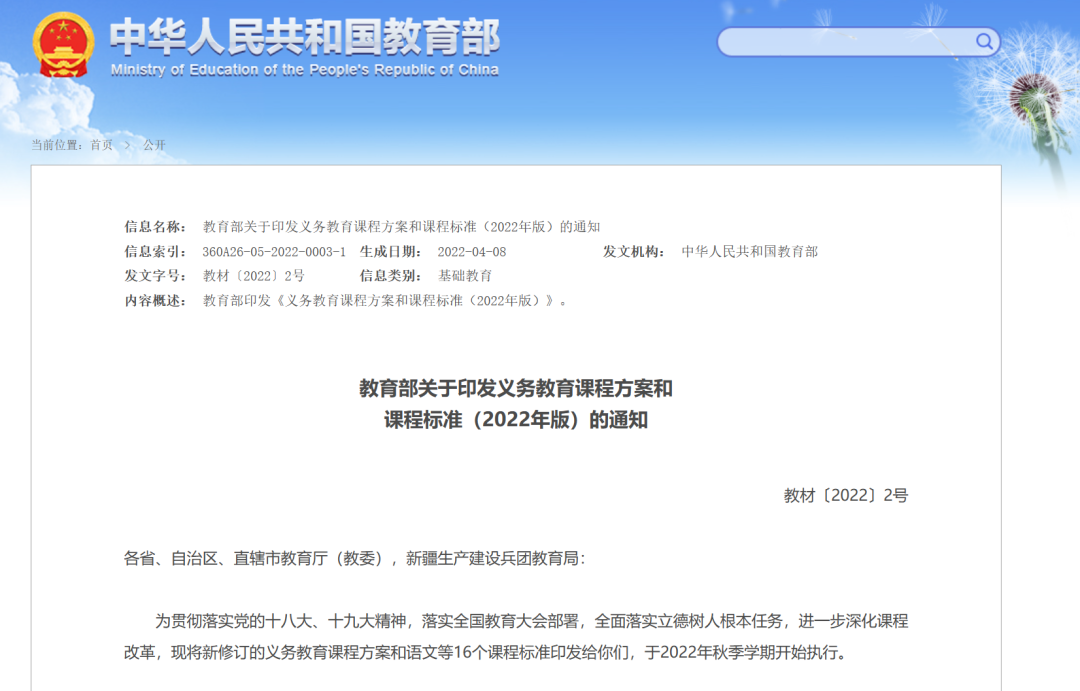
Task: Click the 发文机构 value 中华人民共和国教育部
Action: coord(749,252)
